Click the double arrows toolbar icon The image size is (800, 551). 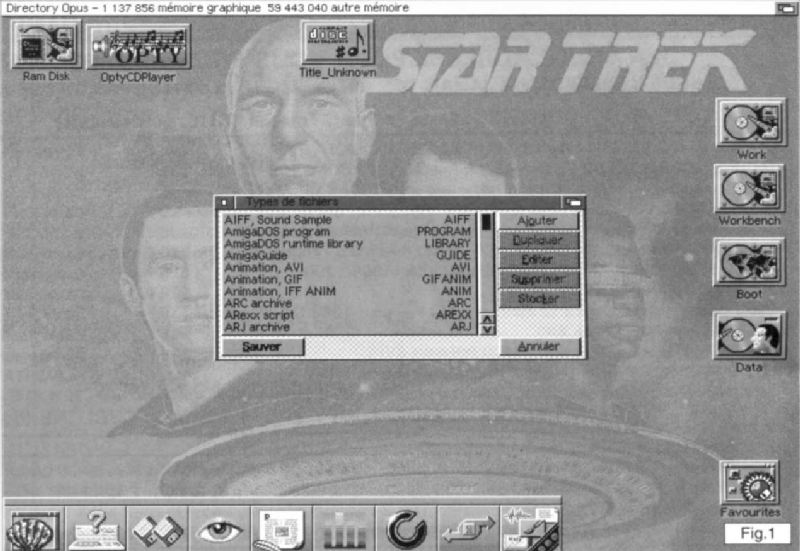(x=468, y=529)
